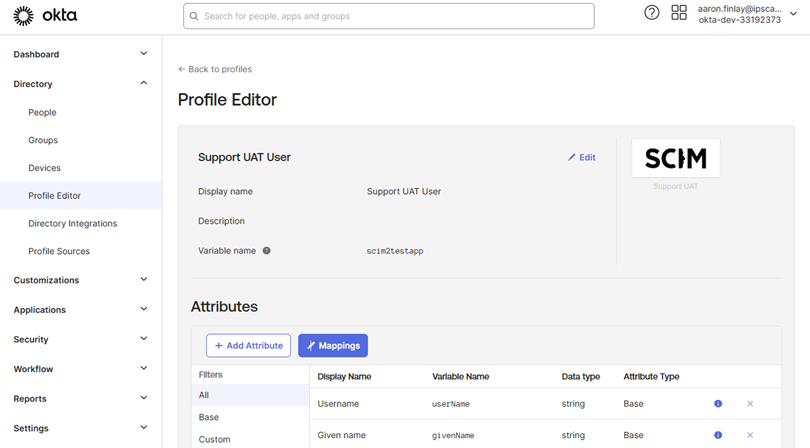Select the Base attribute filter
Viewport: 810px width, 448px height.
pos(209,417)
